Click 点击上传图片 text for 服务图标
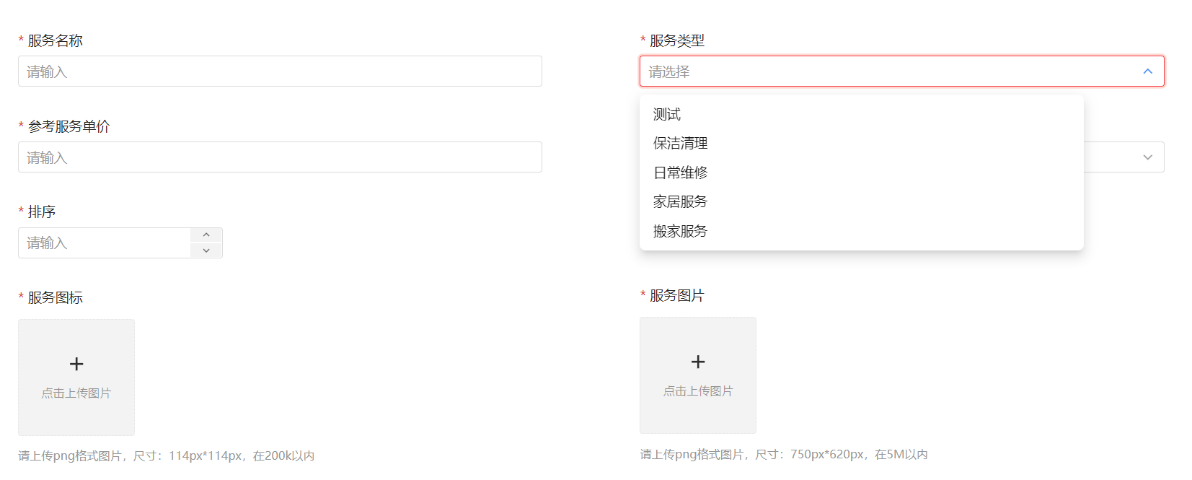This screenshot has width=1192, height=480. click(76, 394)
